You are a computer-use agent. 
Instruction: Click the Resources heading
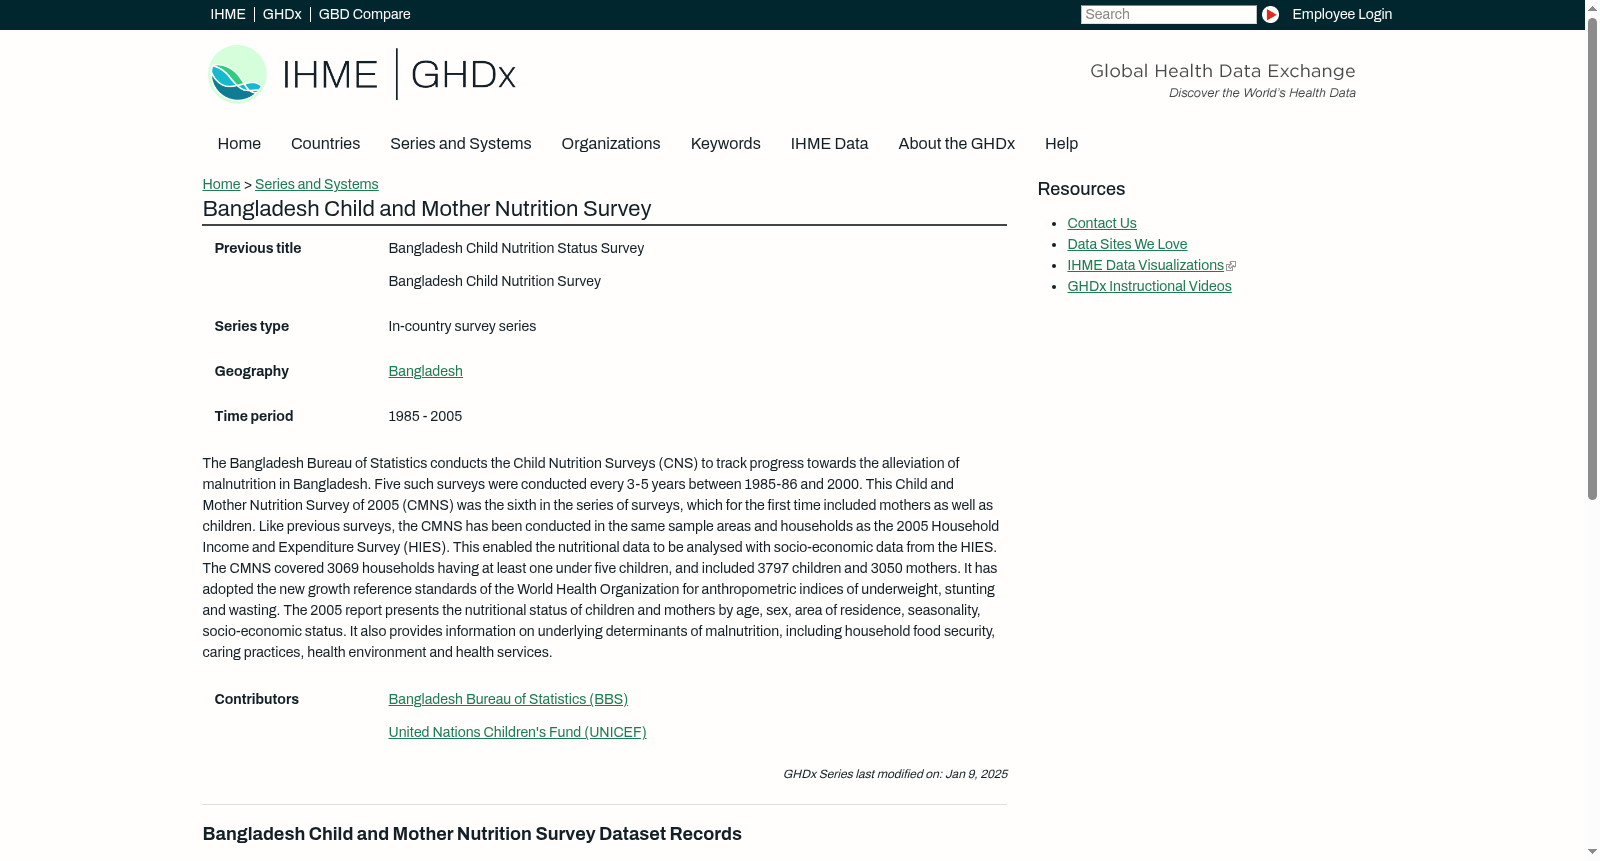(x=1081, y=189)
